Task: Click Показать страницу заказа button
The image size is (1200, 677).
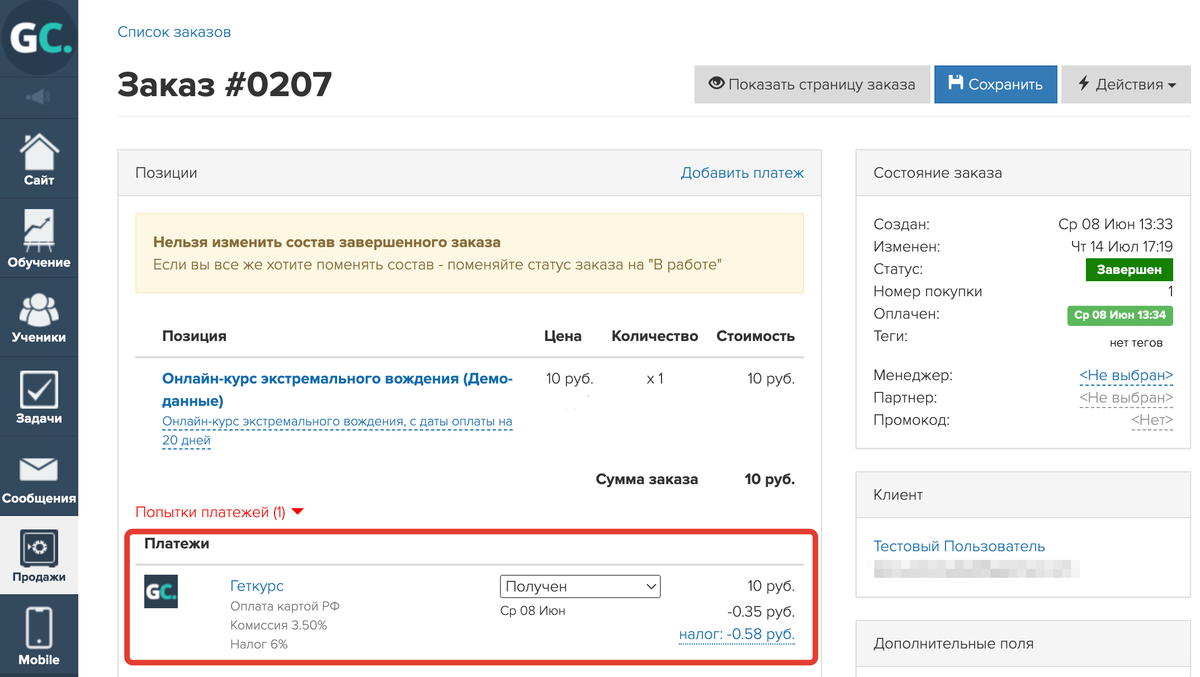Action: click(x=812, y=85)
